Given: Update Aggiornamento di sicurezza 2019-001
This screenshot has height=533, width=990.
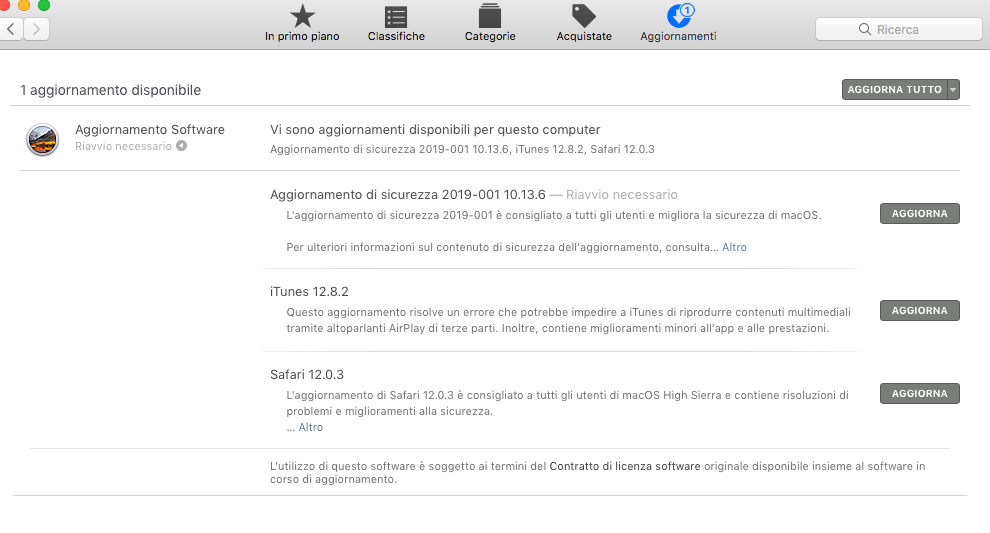Looking at the screenshot, I should [x=919, y=213].
